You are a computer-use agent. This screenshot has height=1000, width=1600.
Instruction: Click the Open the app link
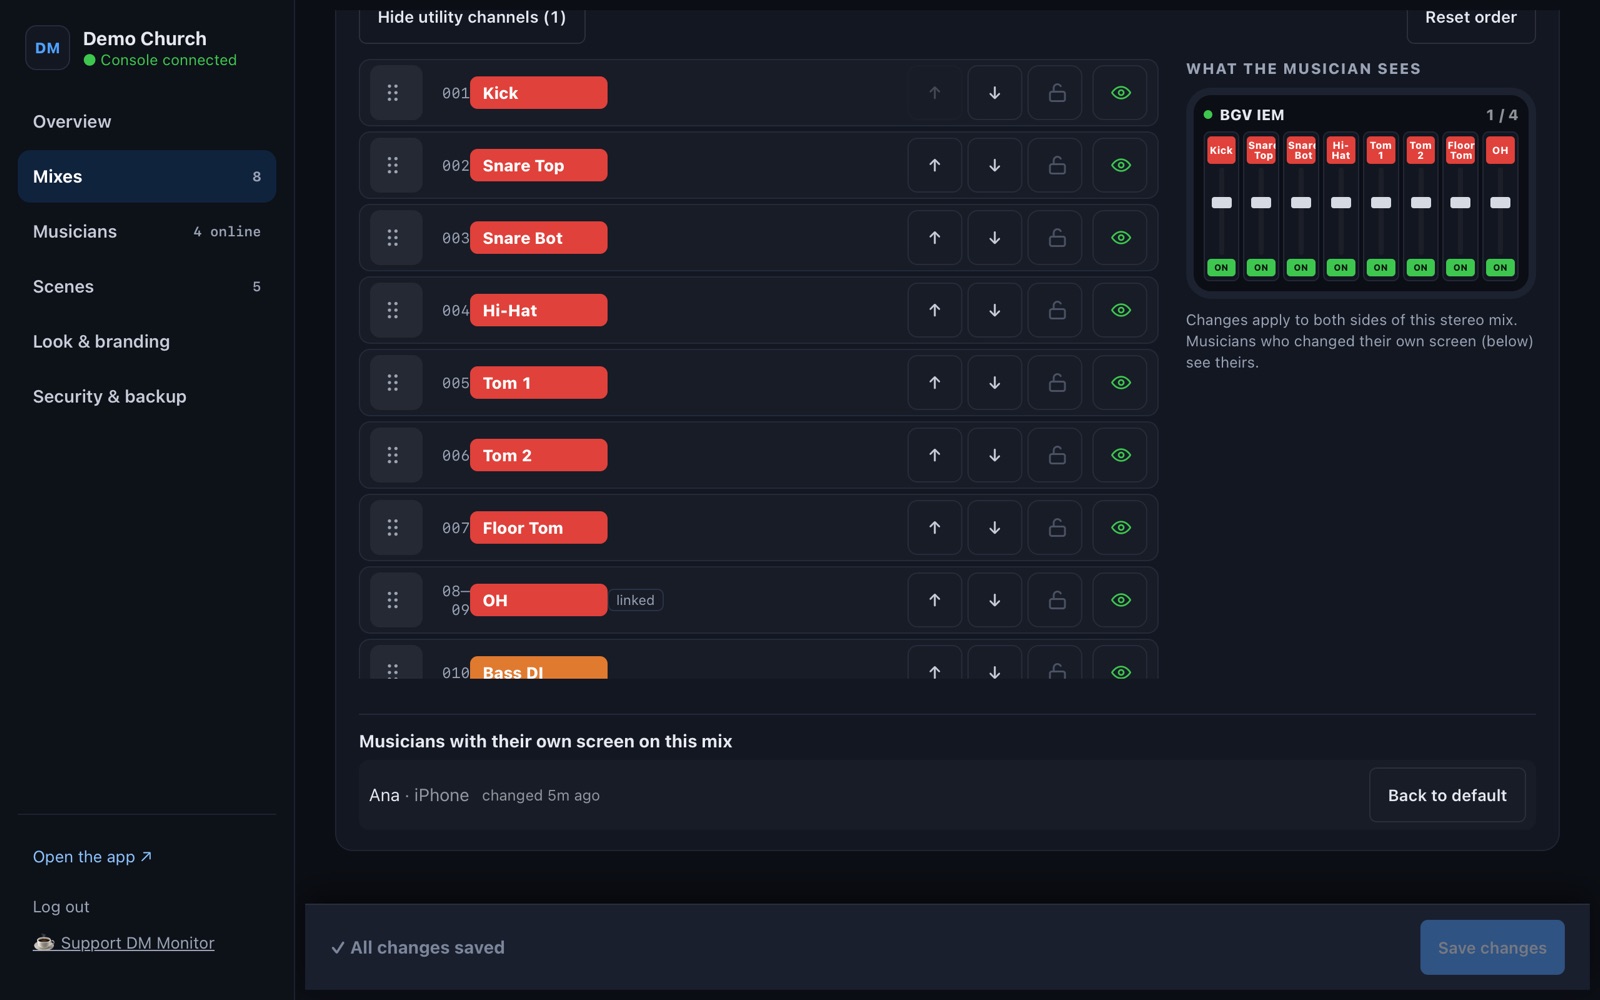92,857
